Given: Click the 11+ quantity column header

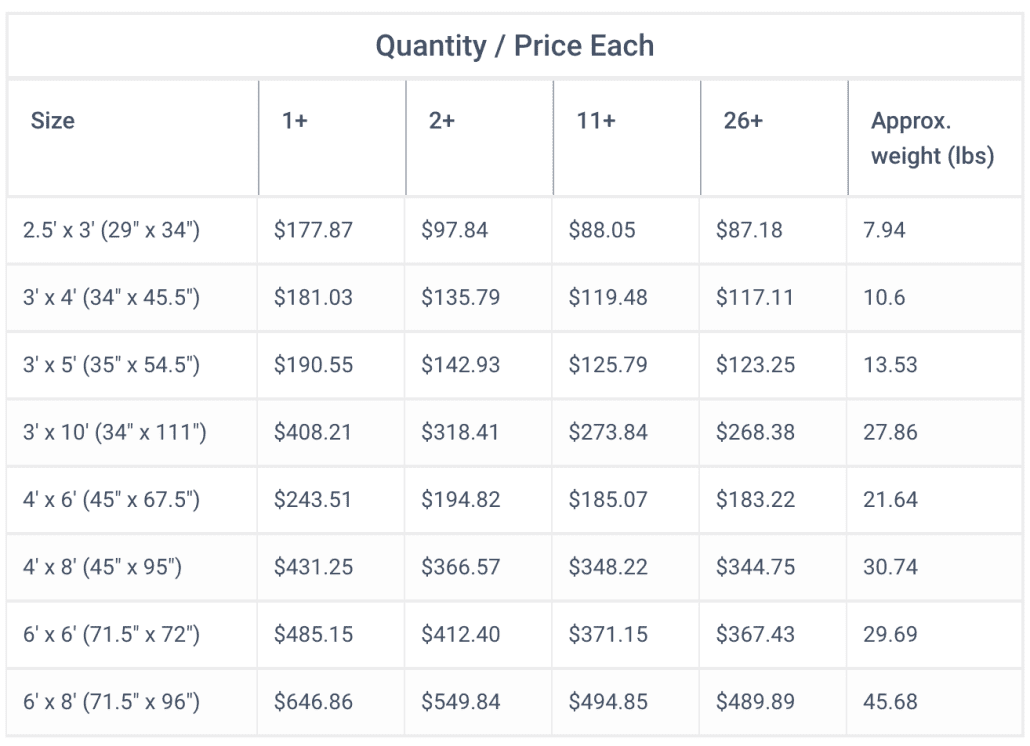Looking at the screenshot, I should (596, 121).
